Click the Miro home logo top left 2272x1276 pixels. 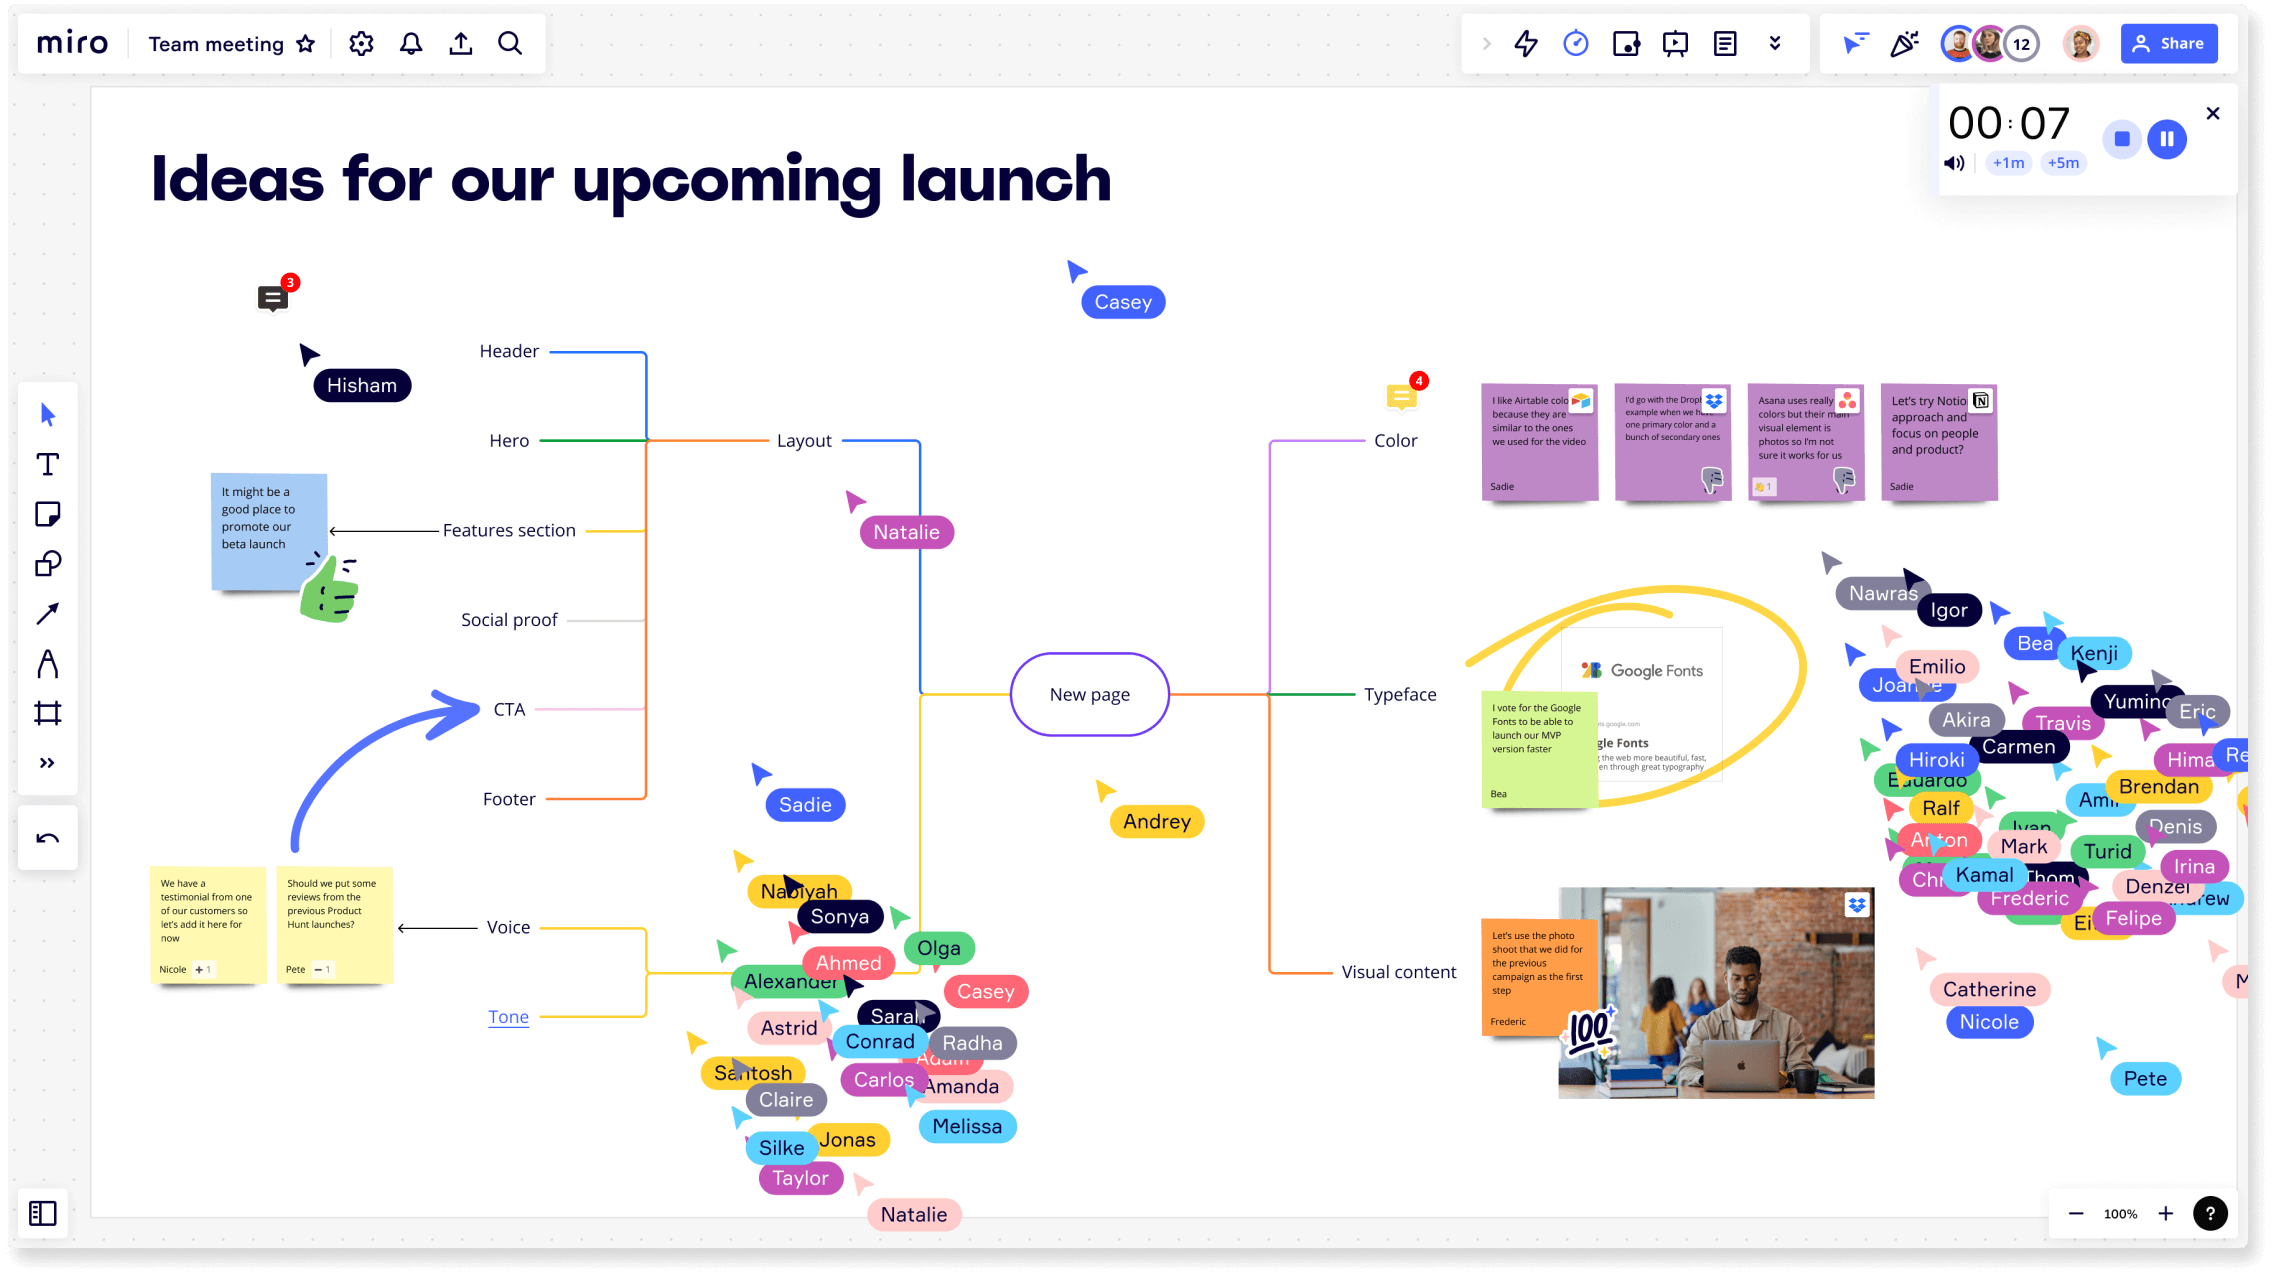(72, 42)
